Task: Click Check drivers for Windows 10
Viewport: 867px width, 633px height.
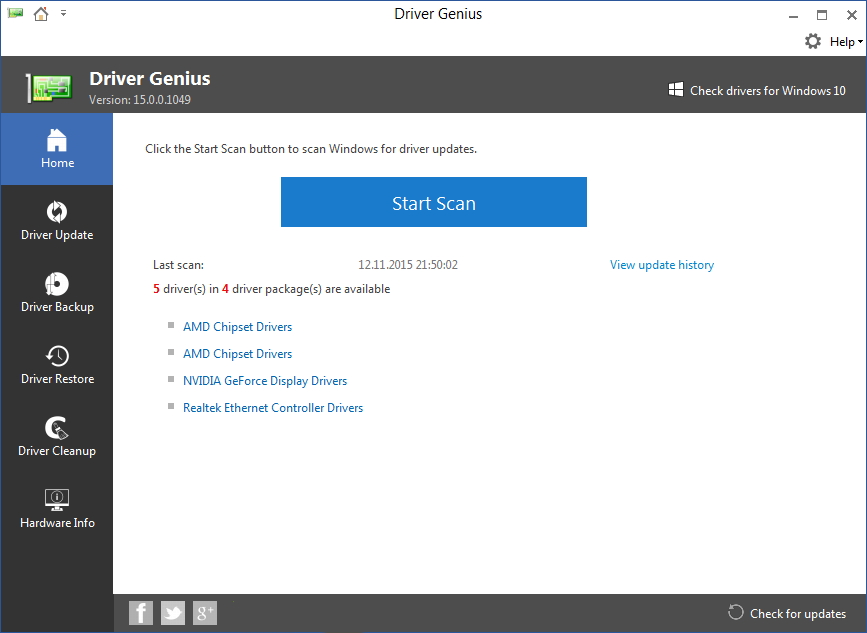Action: tap(757, 91)
